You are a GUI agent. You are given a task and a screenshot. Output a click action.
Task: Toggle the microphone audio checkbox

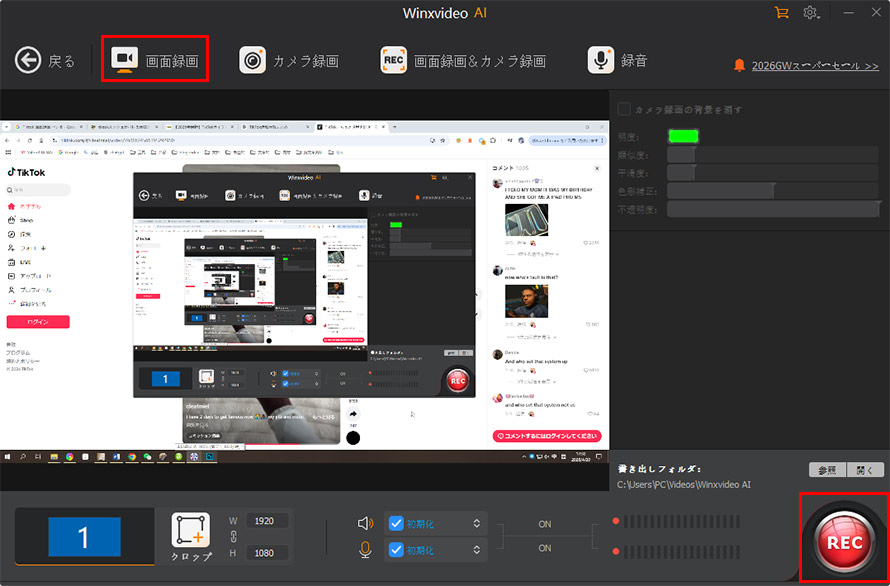pos(396,549)
